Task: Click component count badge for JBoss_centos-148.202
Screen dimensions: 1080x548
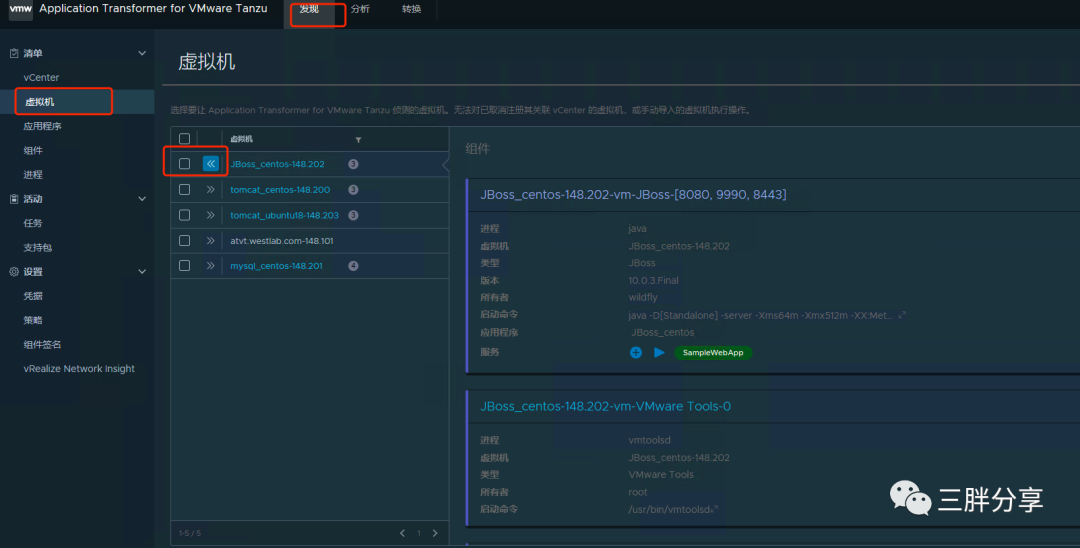Action: (x=353, y=164)
